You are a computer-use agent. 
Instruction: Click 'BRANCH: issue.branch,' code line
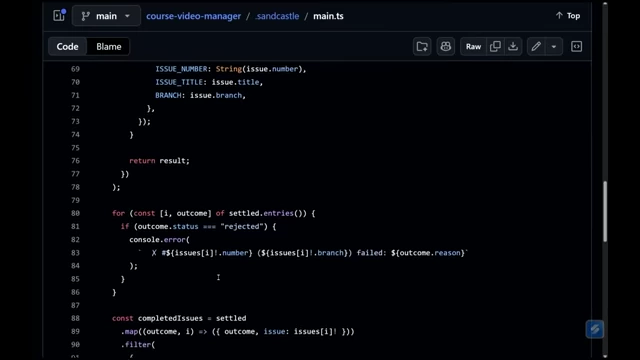200,95
